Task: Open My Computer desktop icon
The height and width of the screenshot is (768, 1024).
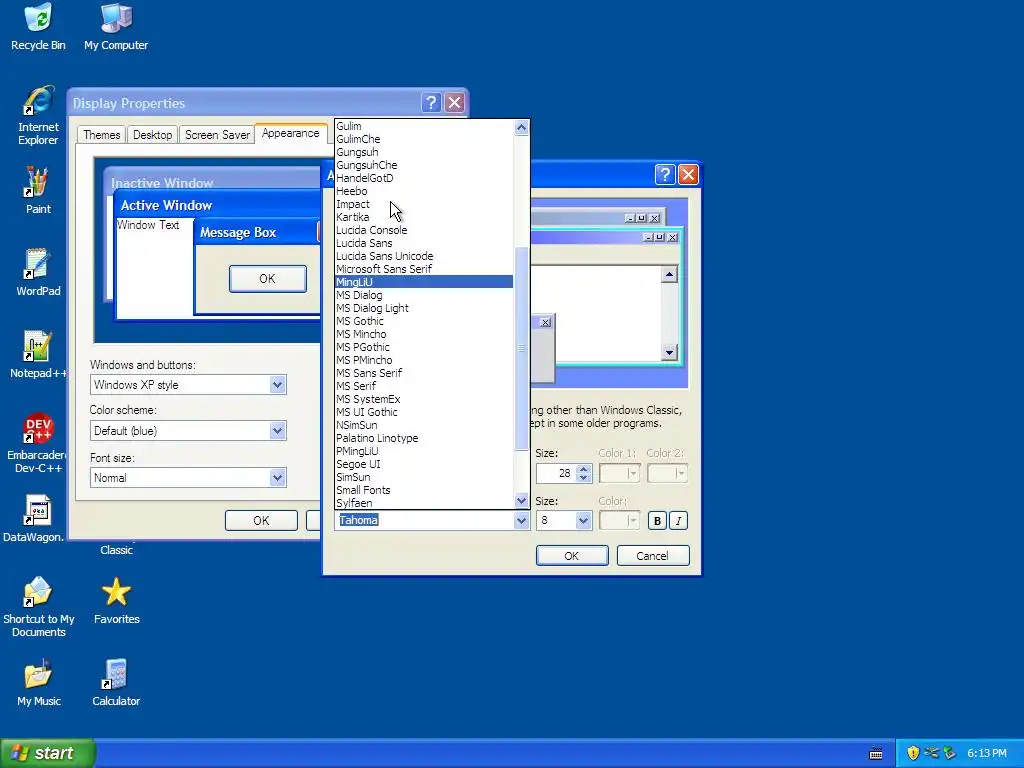Action: 116,27
